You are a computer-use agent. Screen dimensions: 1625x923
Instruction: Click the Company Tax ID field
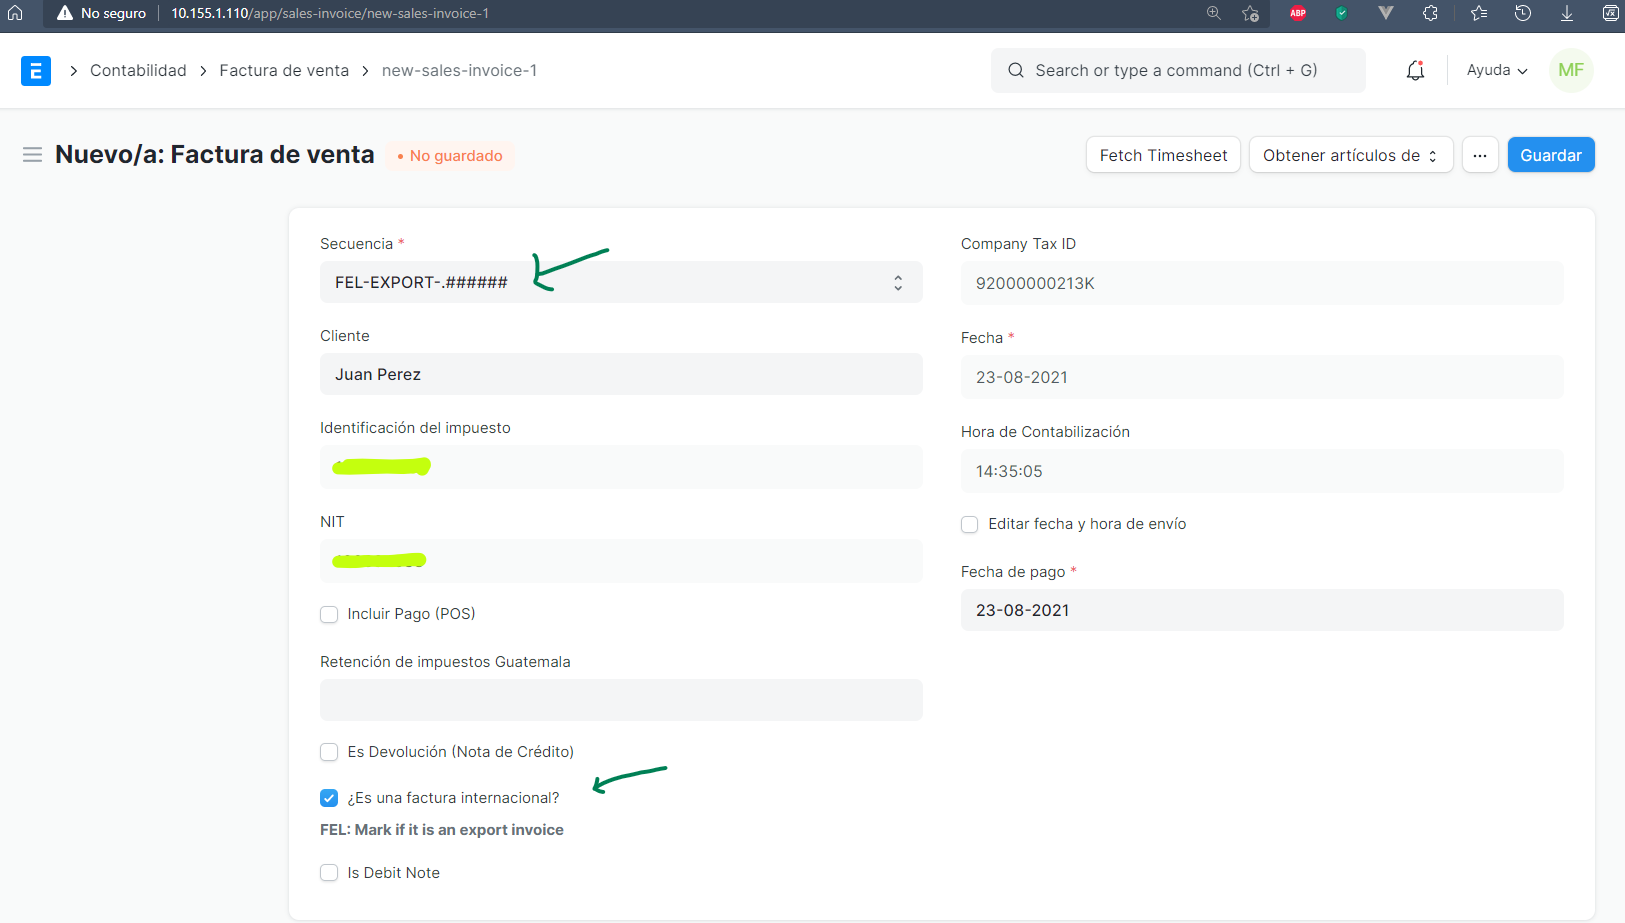pyautogui.click(x=1262, y=283)
